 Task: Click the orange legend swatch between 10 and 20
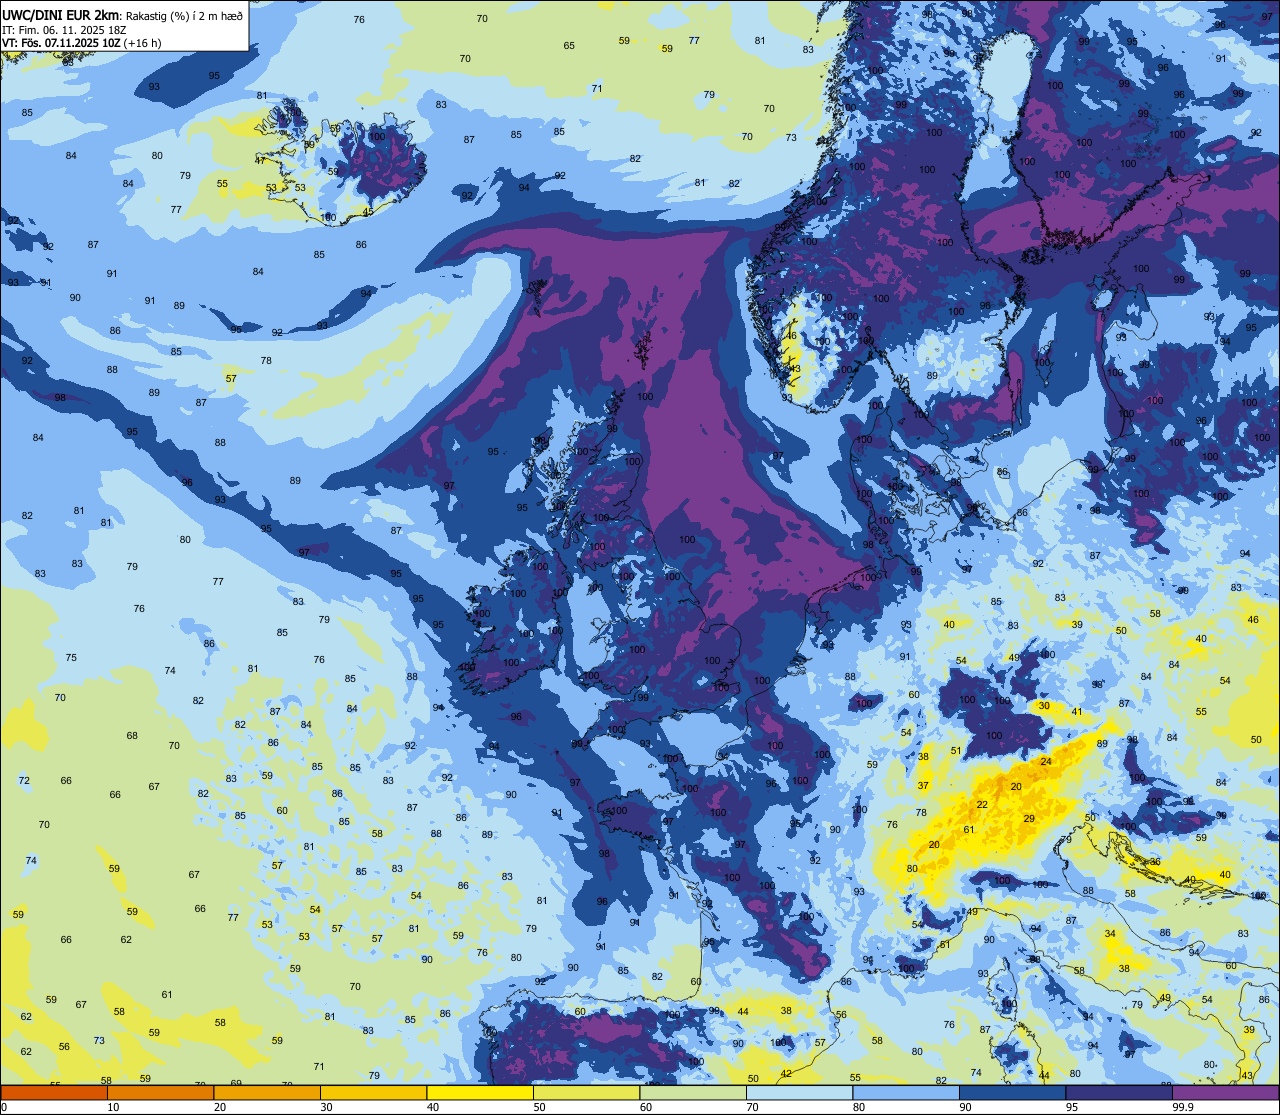click(x=160, y=1093)
